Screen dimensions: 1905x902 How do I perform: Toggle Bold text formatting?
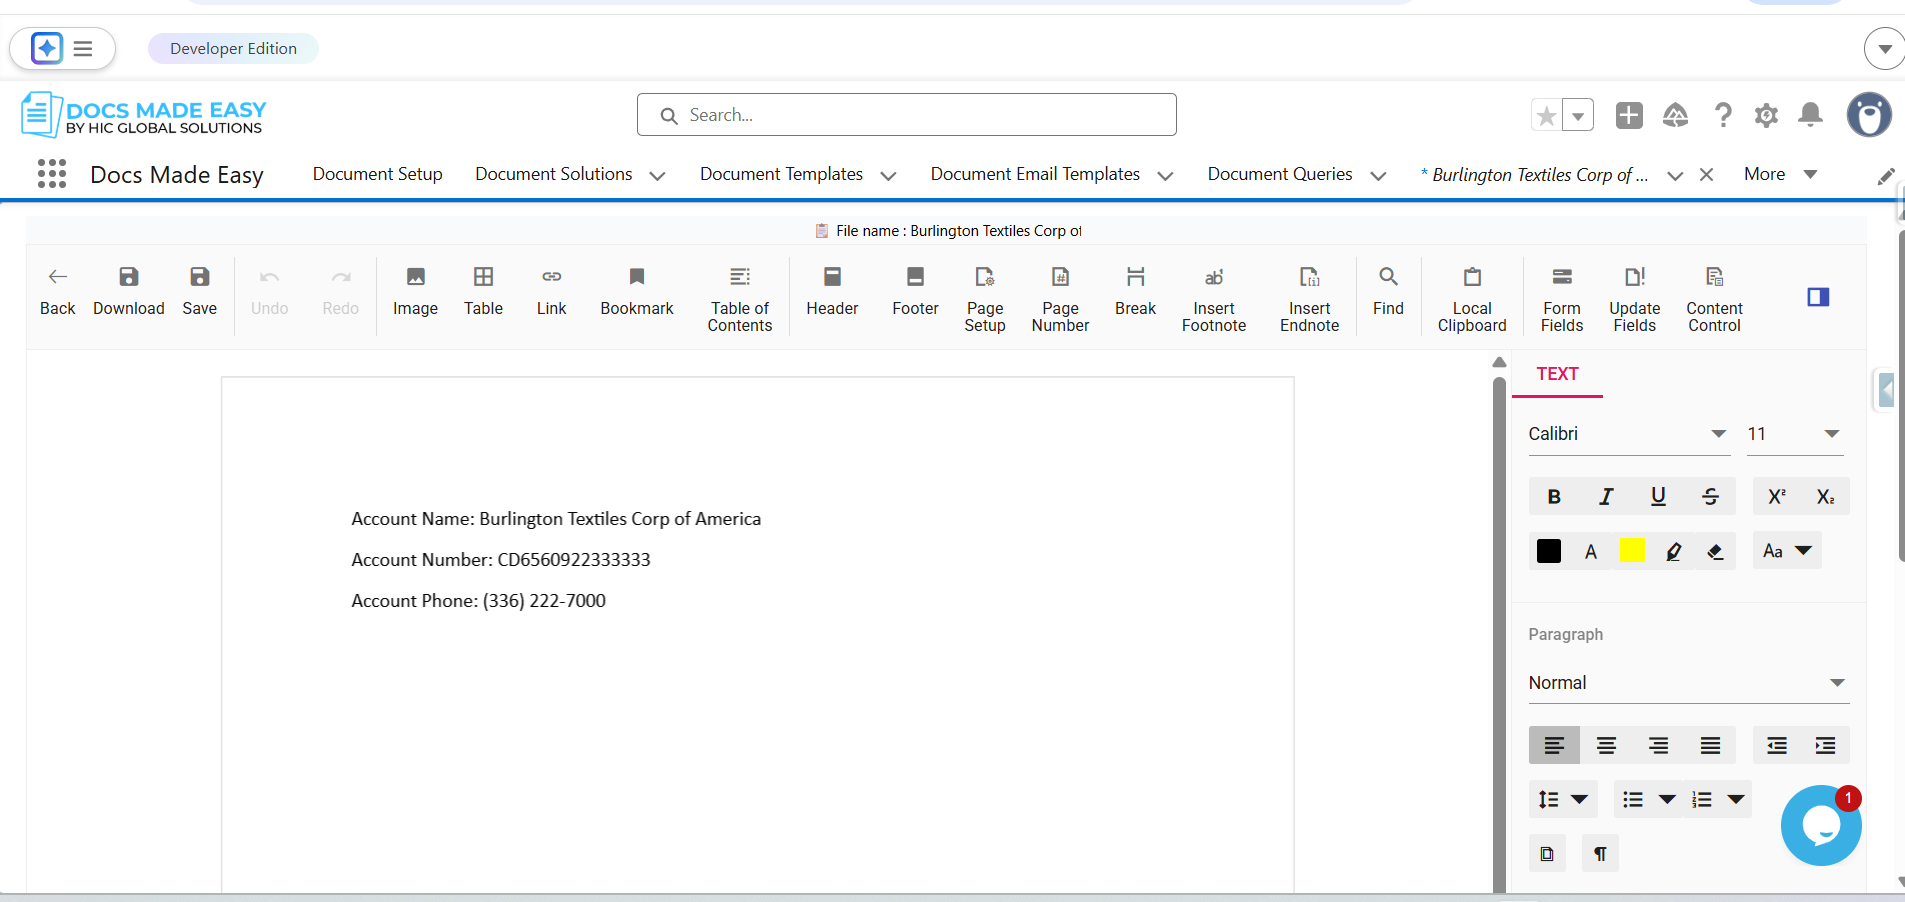pos(1553,497)
